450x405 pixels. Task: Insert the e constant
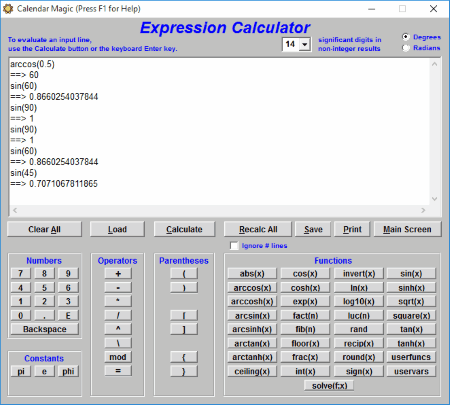pyautogui.click(x=44, y=371)
